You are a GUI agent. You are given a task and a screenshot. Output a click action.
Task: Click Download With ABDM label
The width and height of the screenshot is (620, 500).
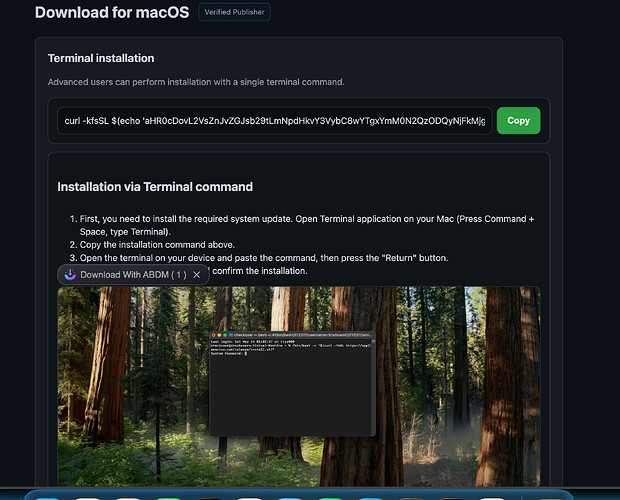click(x=133, y=275)
